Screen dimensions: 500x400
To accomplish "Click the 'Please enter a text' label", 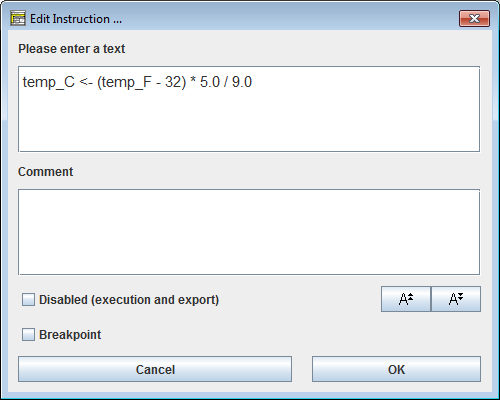I will click(x=72, y=49).
